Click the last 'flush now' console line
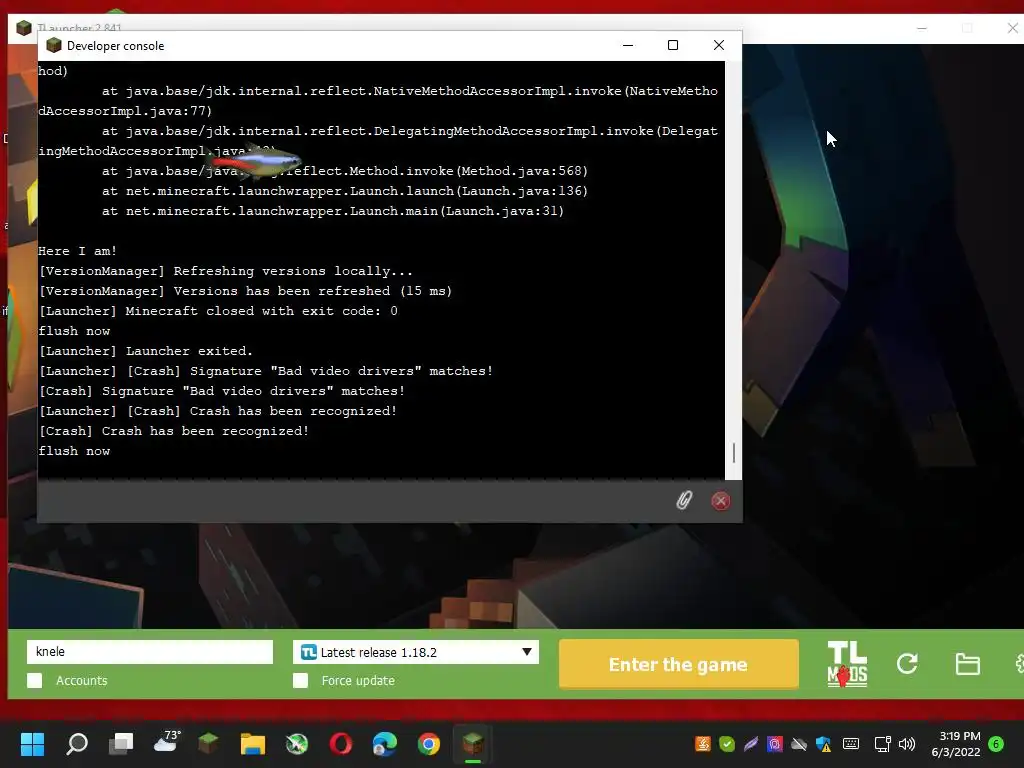 [74, 451]
